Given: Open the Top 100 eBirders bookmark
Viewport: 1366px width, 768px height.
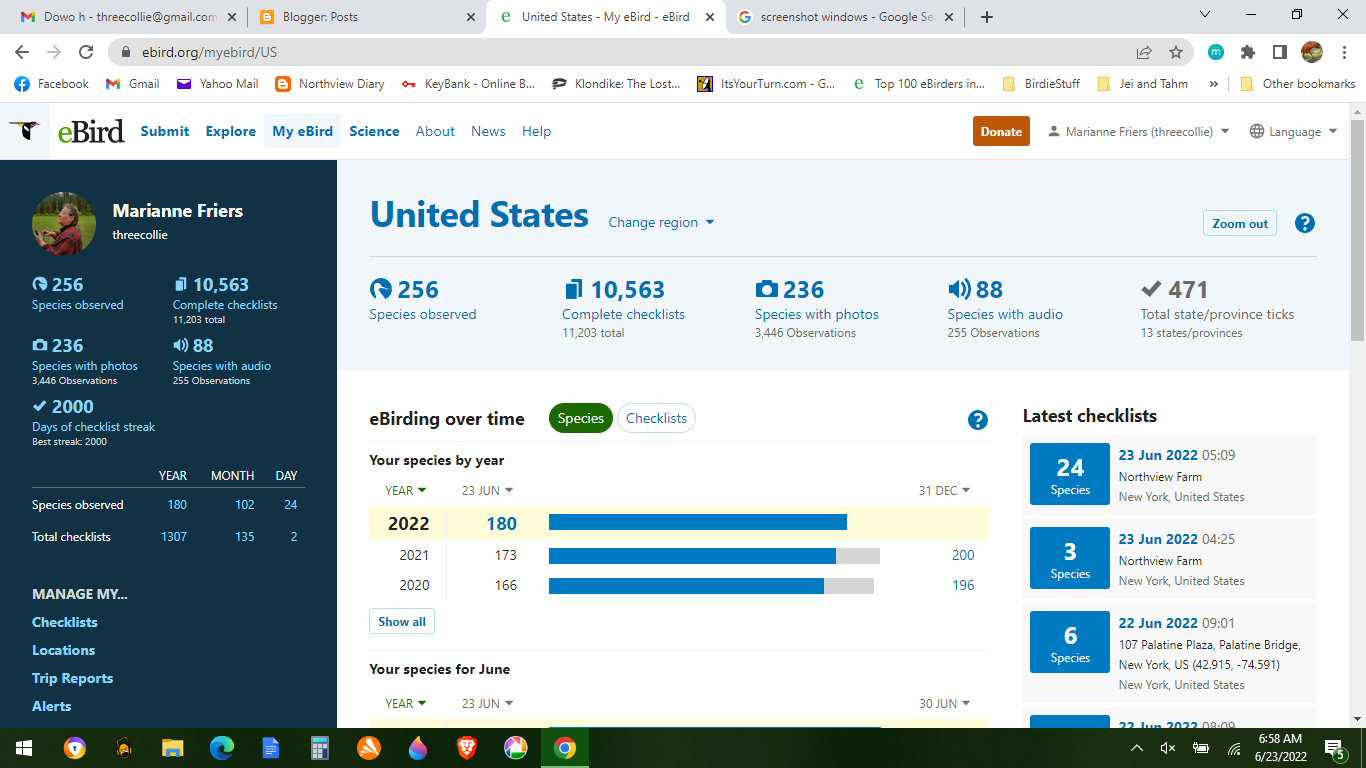Looking at the screenshot, I should (x=919, y=84).
